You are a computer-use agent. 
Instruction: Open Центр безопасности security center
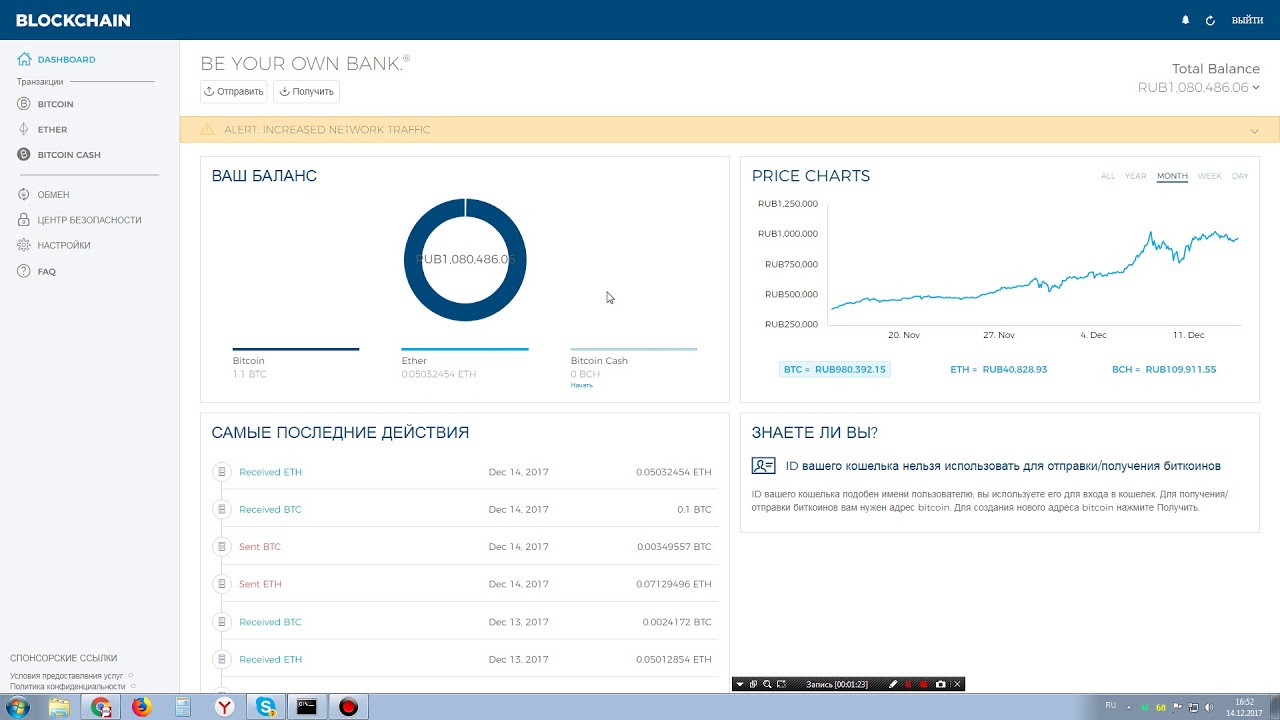(x=89, y=220)
